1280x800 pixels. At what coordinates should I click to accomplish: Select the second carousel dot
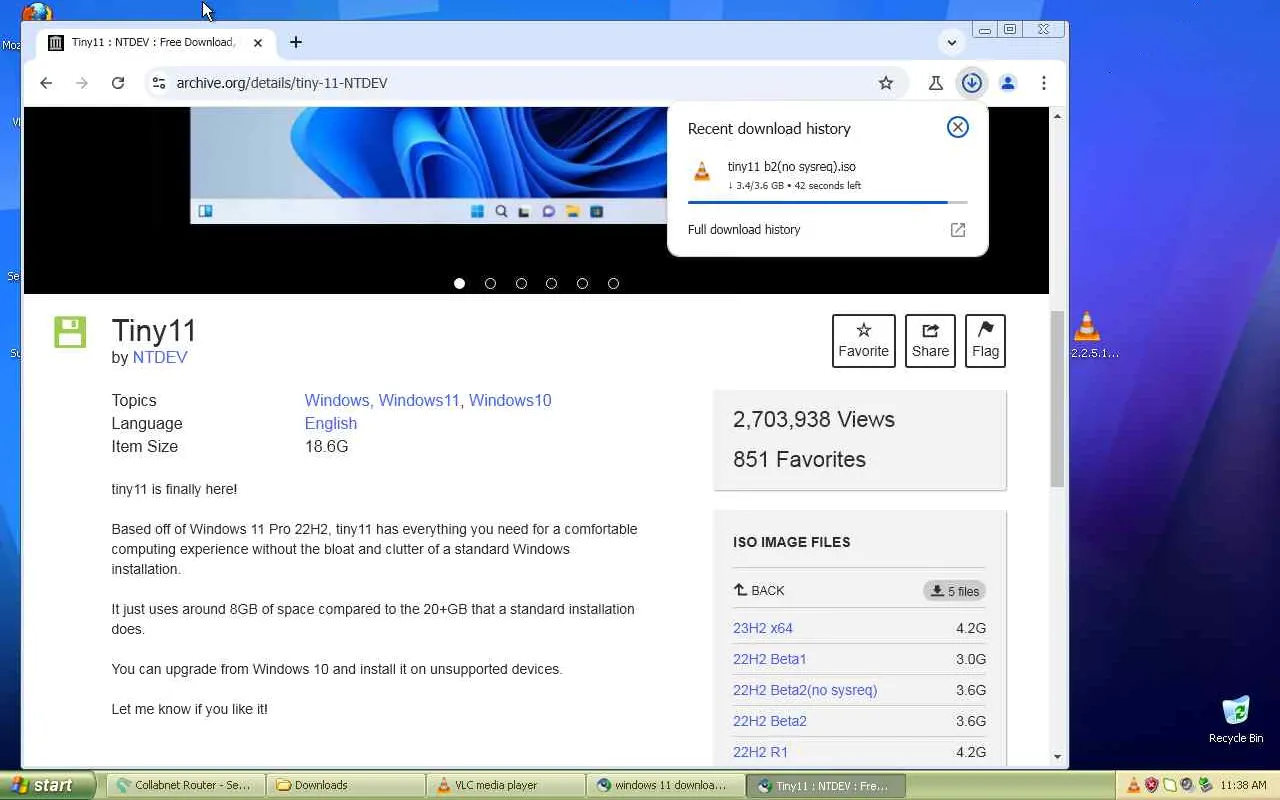[490, 284]
